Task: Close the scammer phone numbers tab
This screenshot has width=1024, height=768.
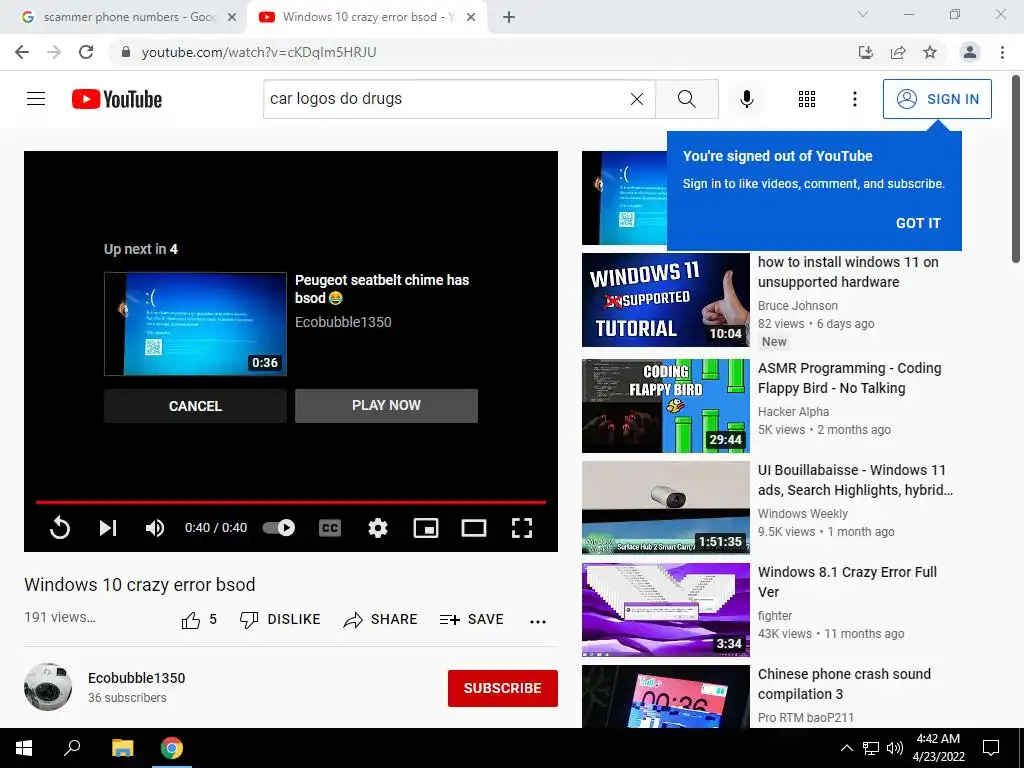Action: (232, 18)
